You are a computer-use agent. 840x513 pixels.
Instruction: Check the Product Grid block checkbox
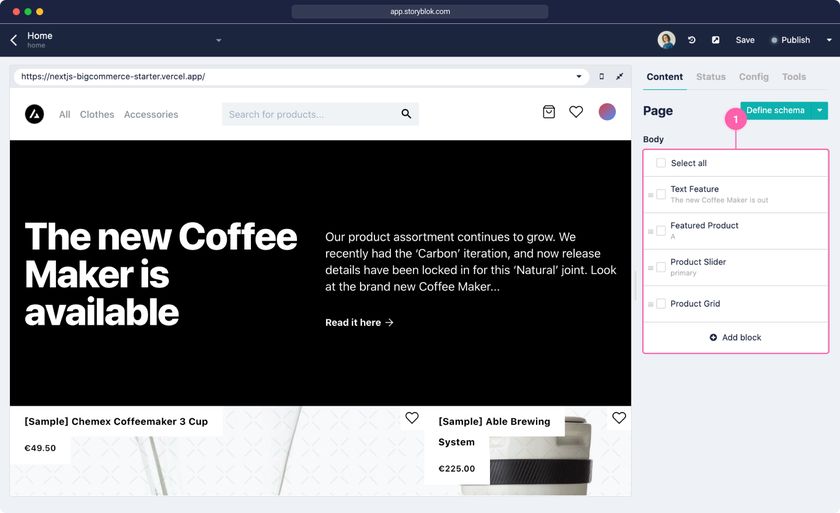pyautogui.click(x=661, y=304)
